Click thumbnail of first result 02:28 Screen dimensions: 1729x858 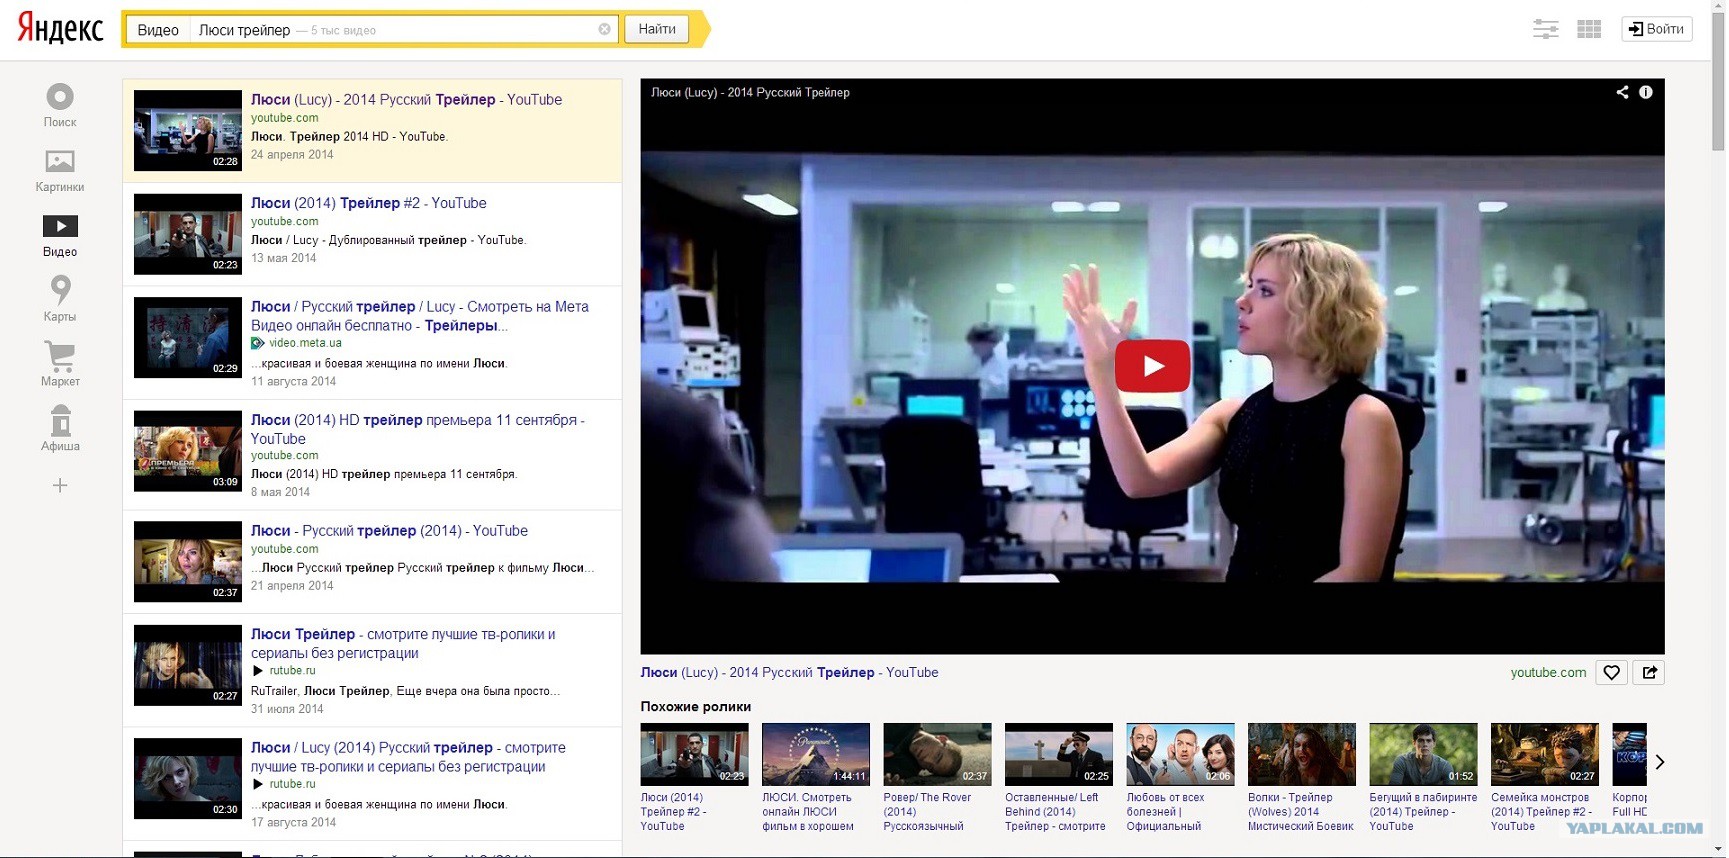188,130
